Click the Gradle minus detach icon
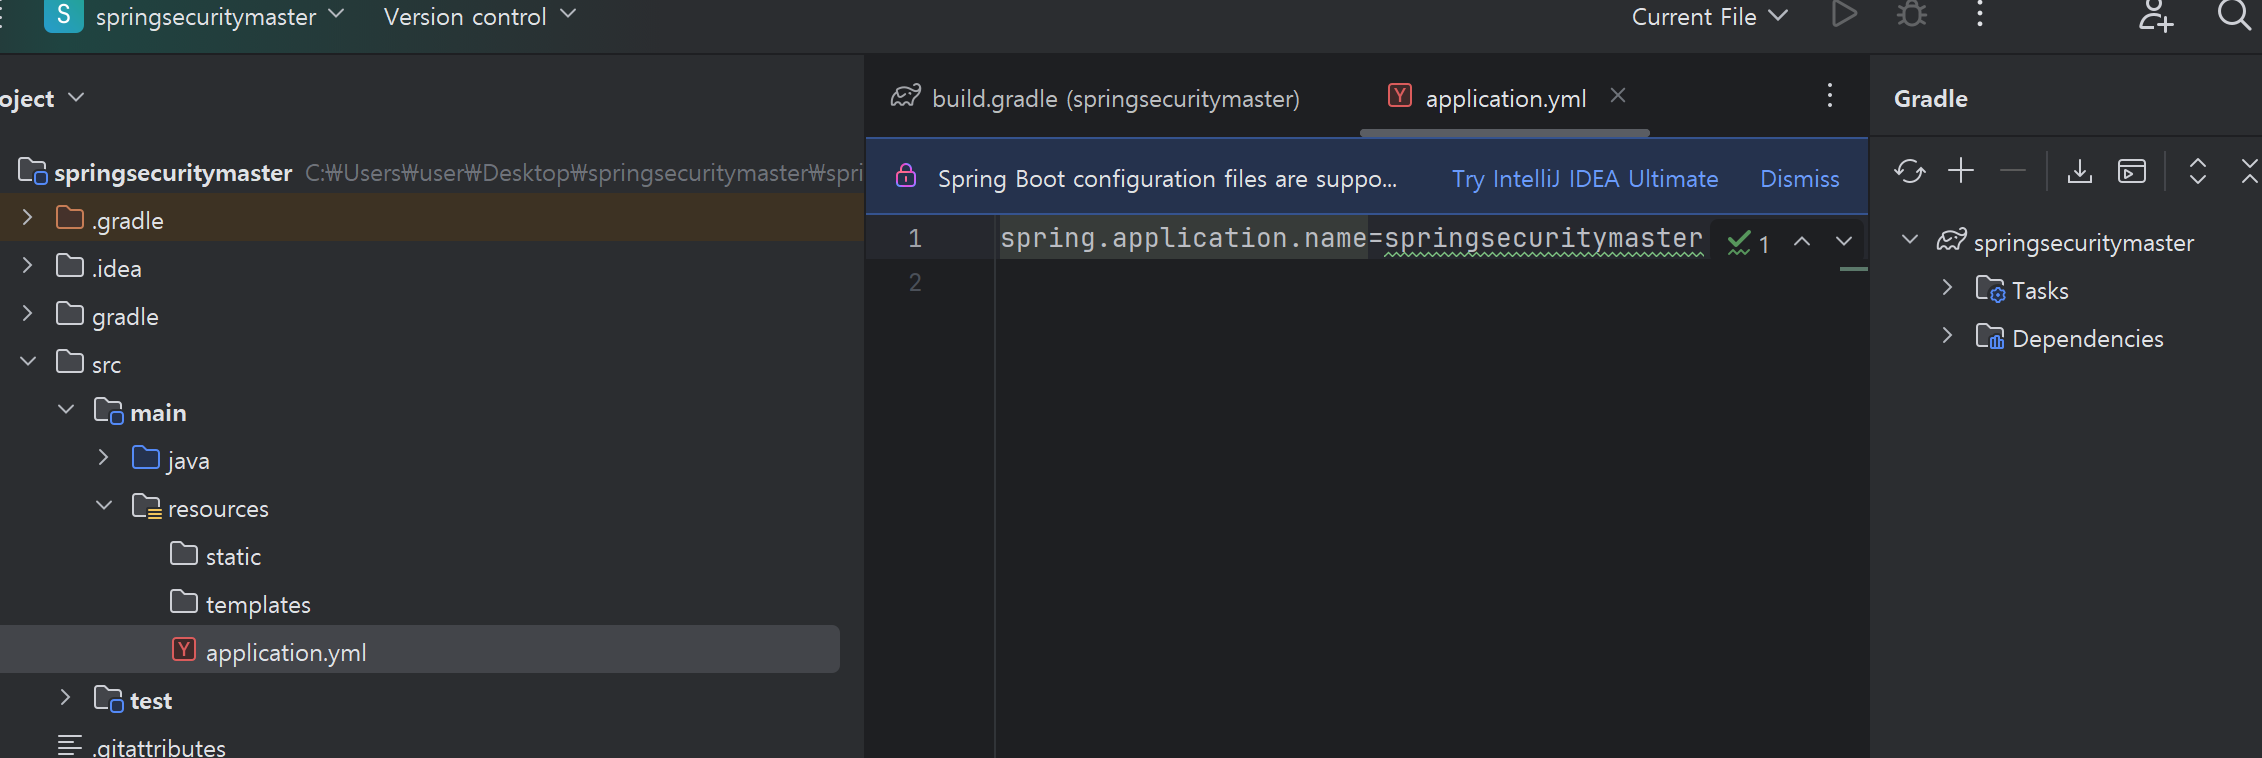 point(2013,171)
